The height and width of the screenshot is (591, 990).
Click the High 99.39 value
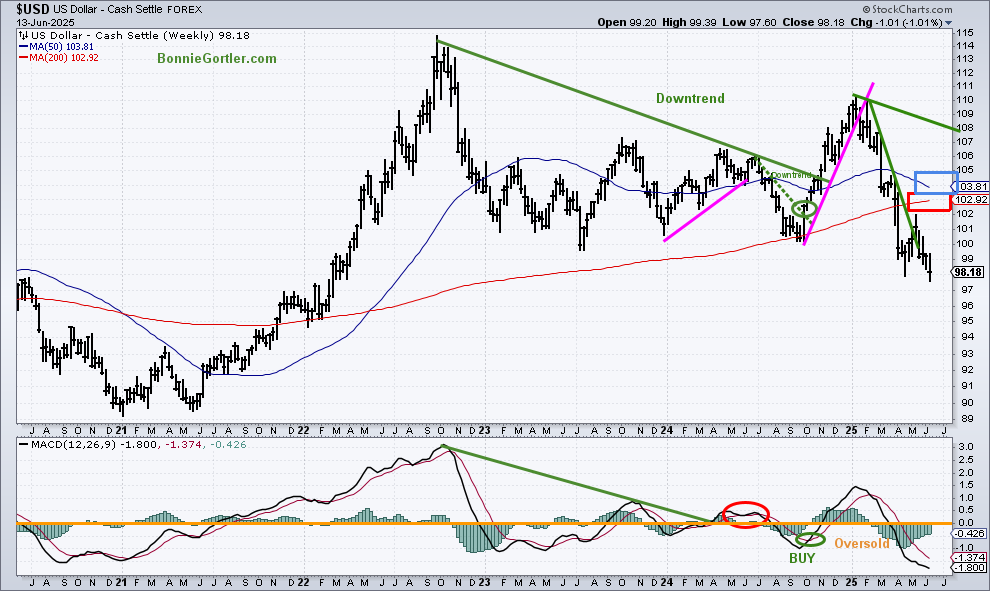click(x=689, y=23)
